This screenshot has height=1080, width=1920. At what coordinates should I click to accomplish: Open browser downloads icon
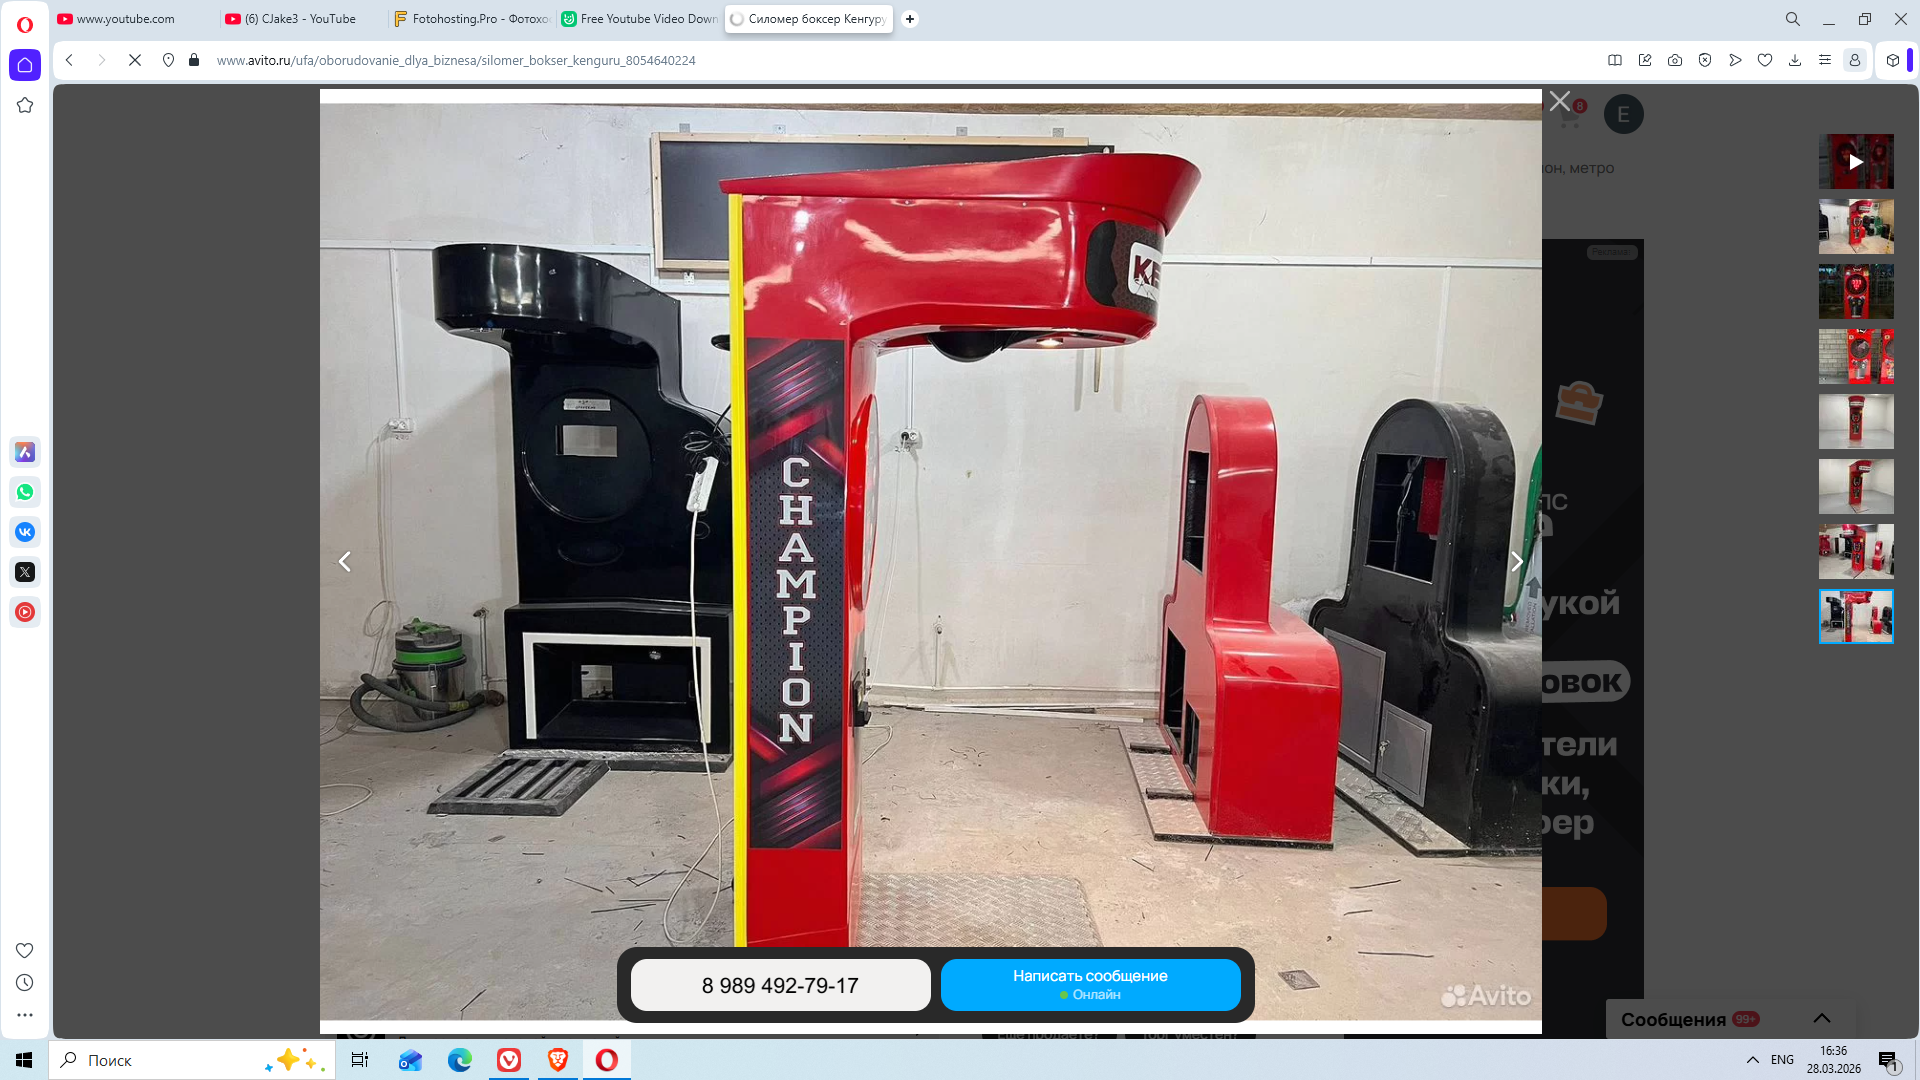pos(1795,60)
